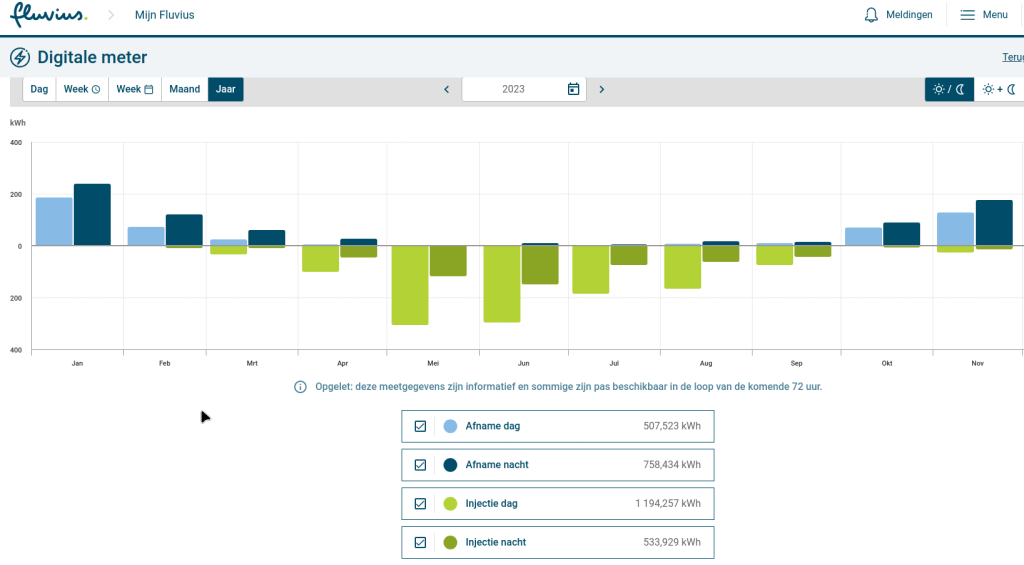Screen dimensions: 1024x565
Task: Click the Fluvius logo
Action: (48, 15)
